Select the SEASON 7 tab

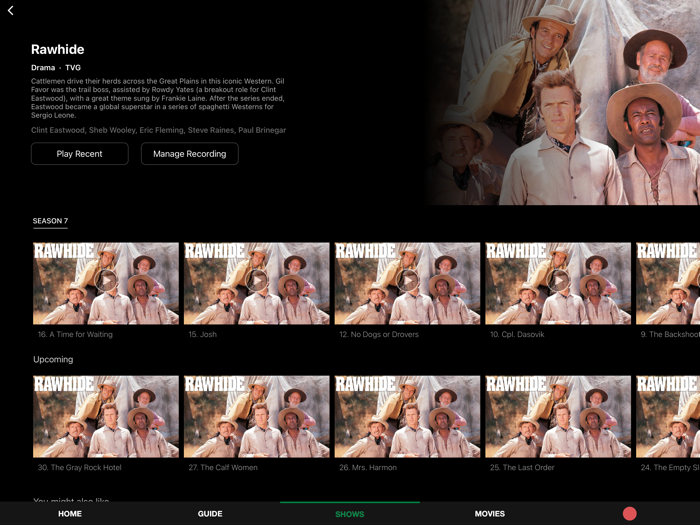click(50, 221)
